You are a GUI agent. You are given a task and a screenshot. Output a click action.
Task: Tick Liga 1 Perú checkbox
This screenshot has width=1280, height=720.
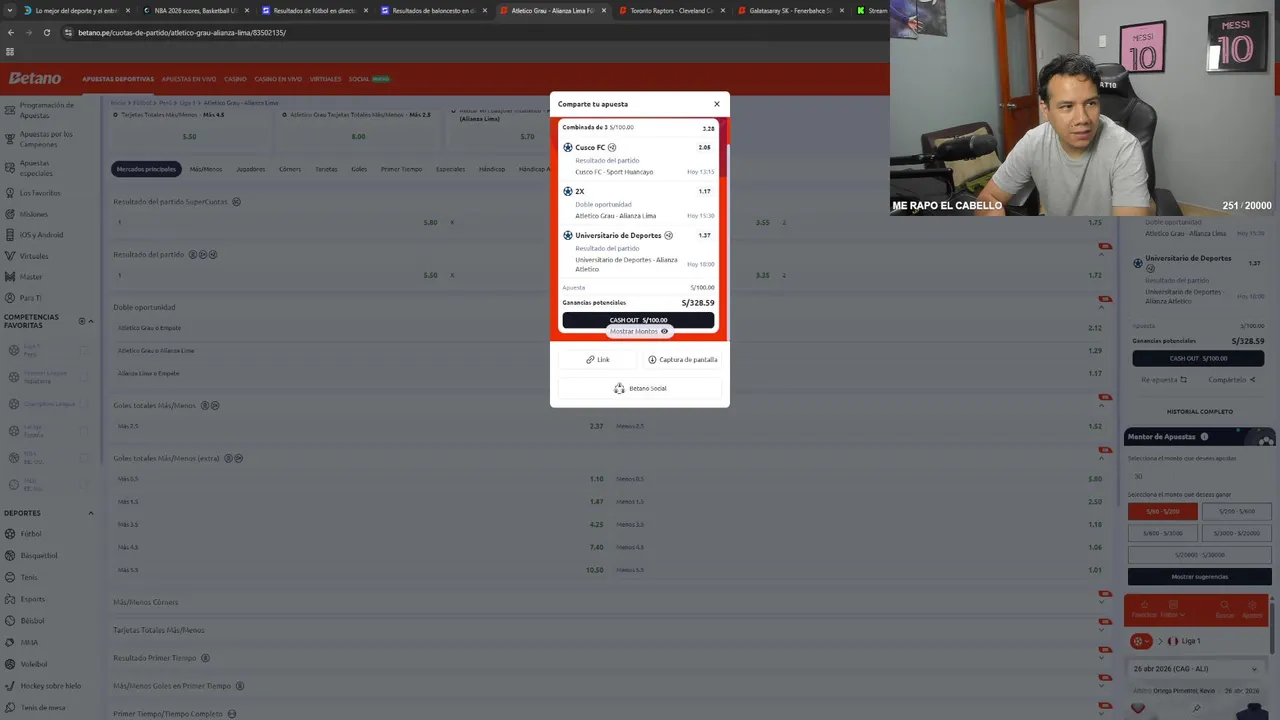(x=84, y=350)
